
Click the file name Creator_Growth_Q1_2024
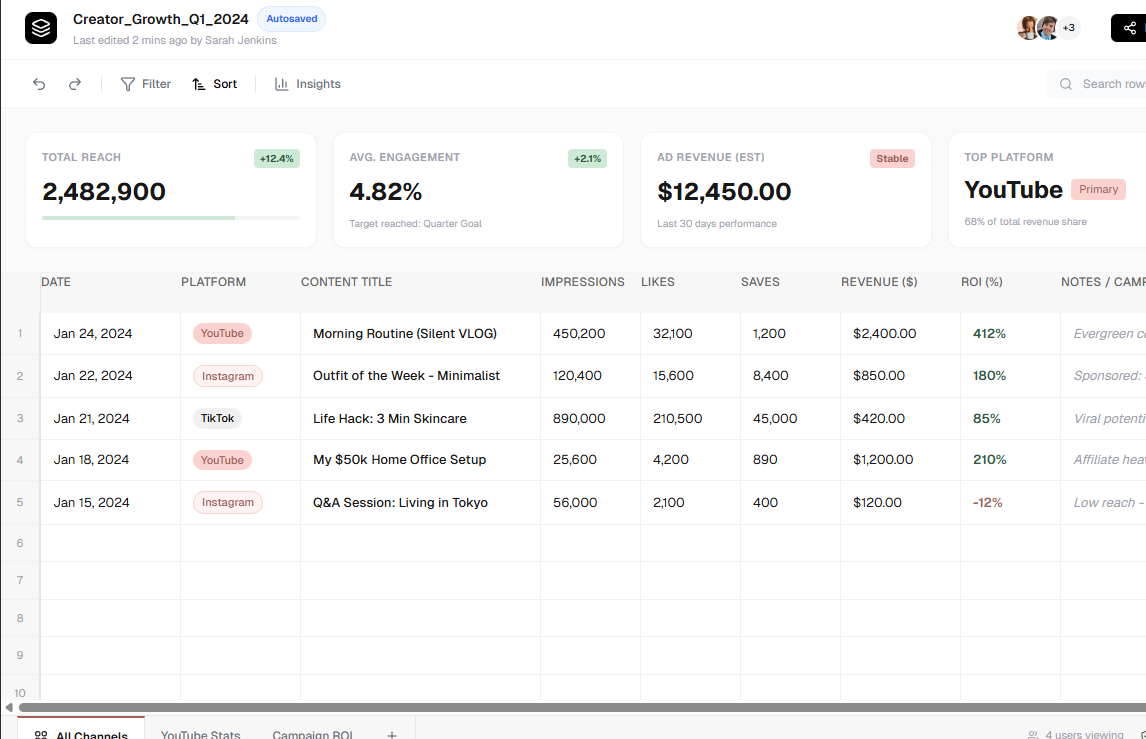[x=161, y=19]
